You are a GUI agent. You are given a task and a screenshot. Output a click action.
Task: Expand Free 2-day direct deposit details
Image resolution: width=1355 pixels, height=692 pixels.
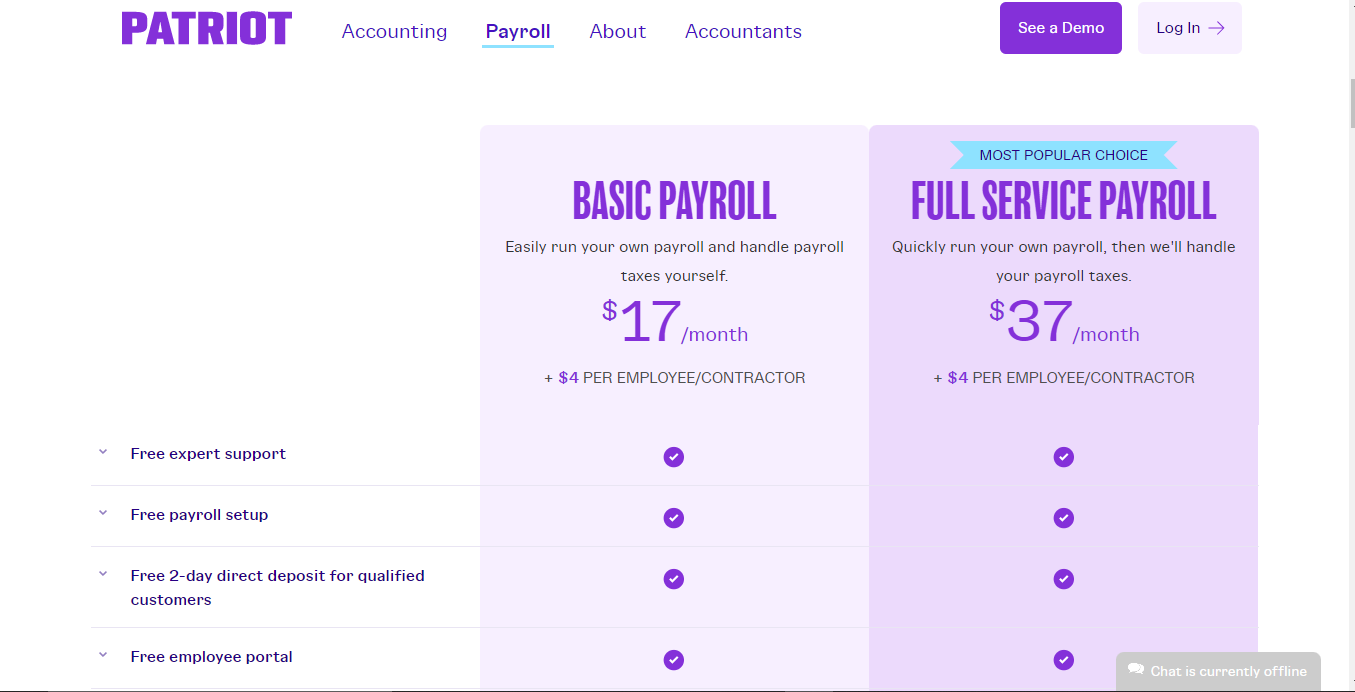tap(103, 575)
